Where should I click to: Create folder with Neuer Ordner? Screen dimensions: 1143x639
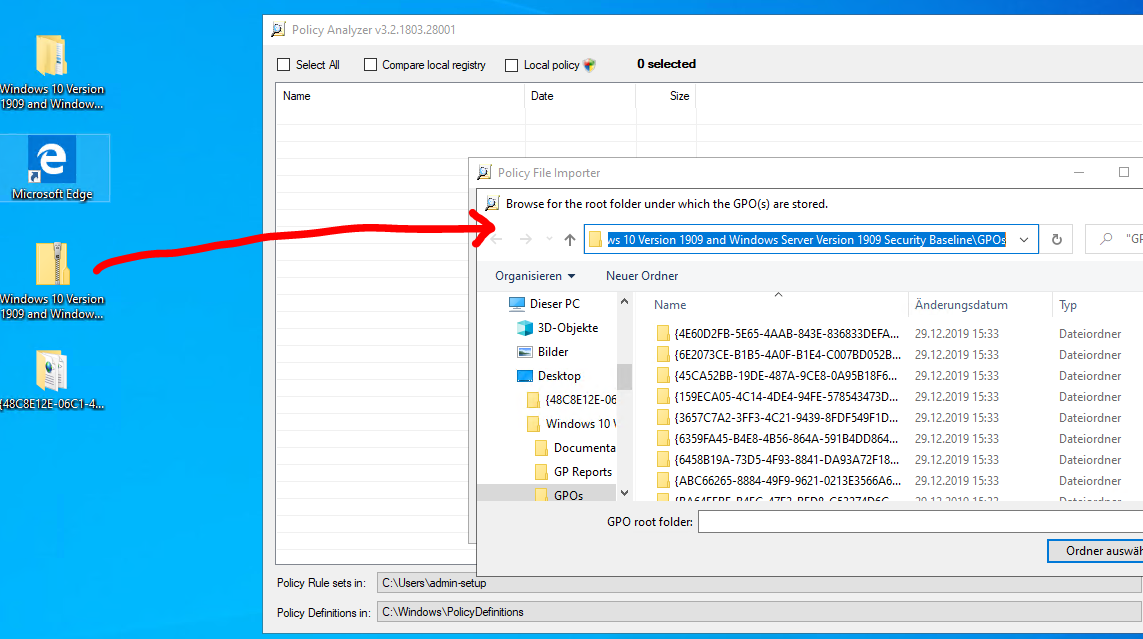click(x=641, y=276)
